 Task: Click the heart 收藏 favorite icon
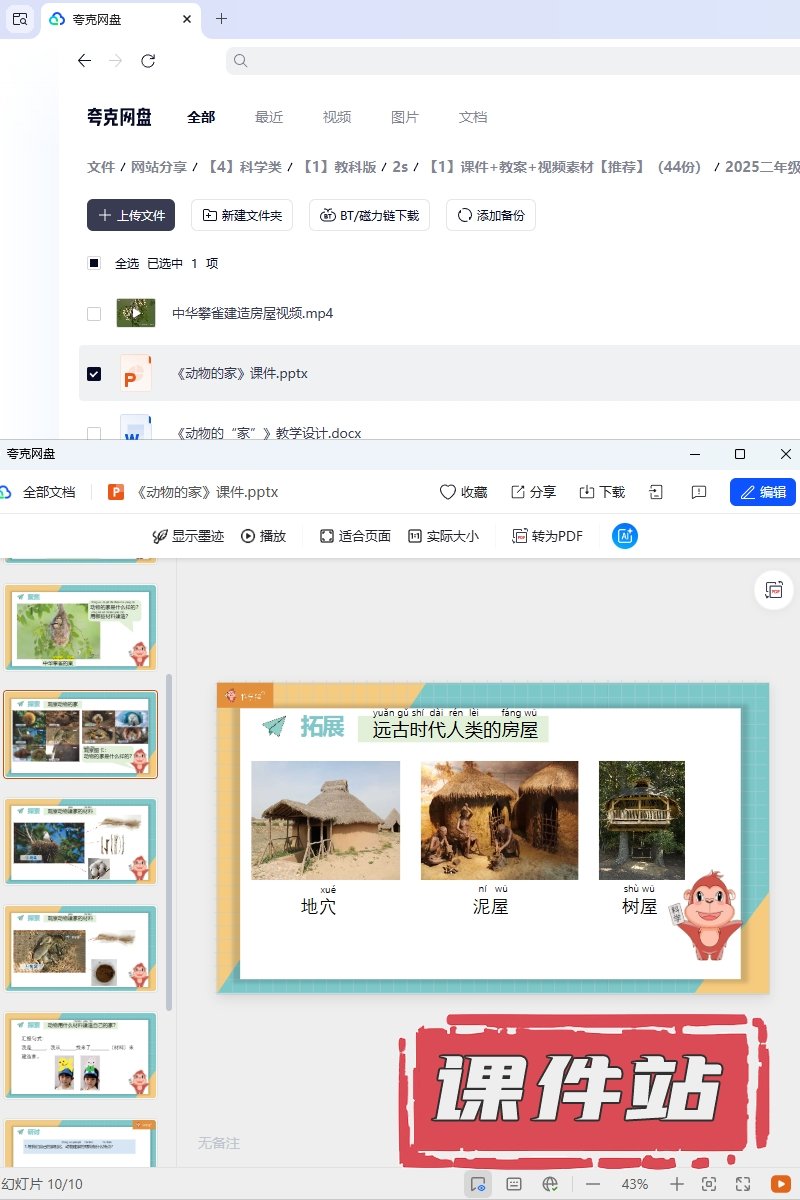[x=464, y=492]
